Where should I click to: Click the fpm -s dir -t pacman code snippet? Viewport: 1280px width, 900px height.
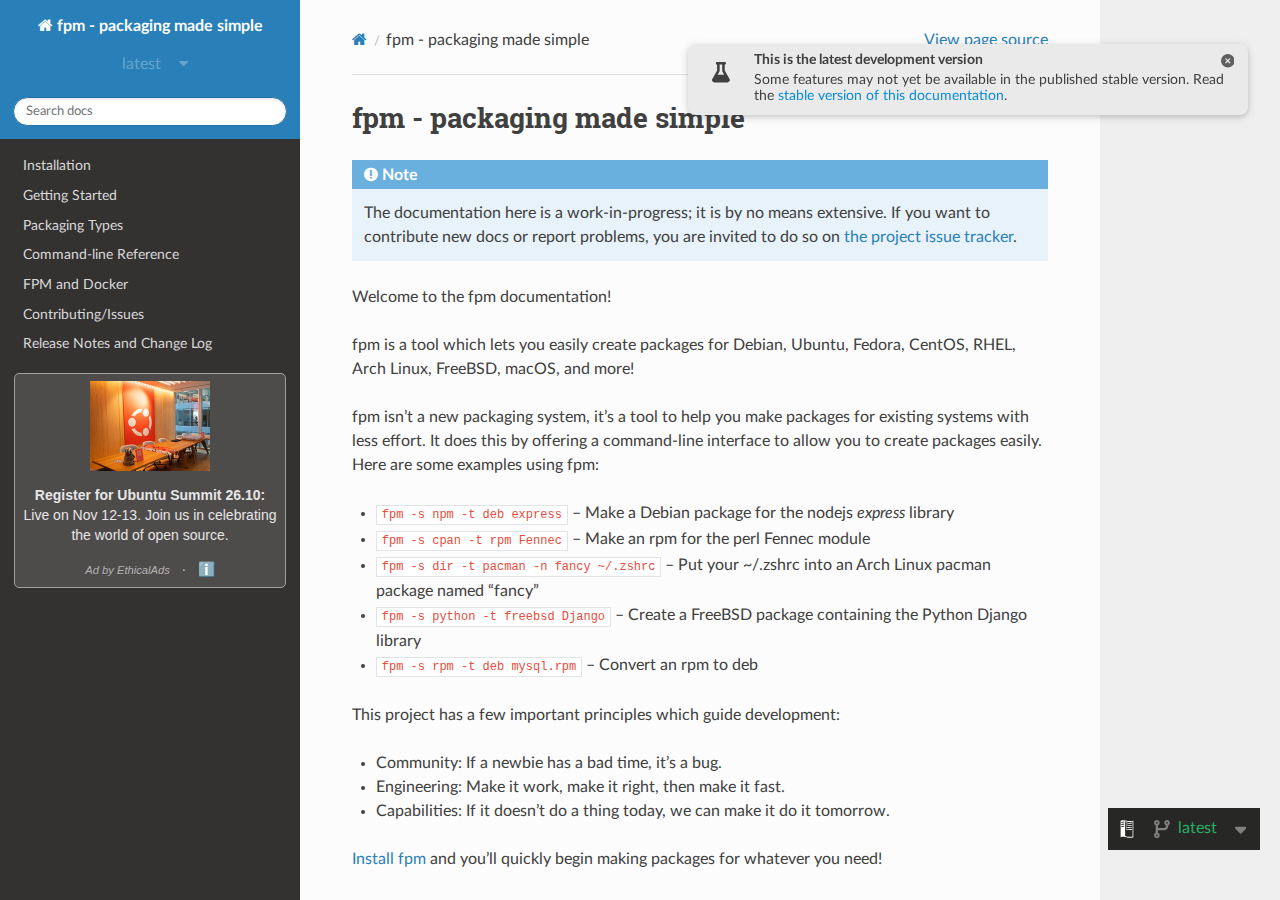click(x=518, y=566)
